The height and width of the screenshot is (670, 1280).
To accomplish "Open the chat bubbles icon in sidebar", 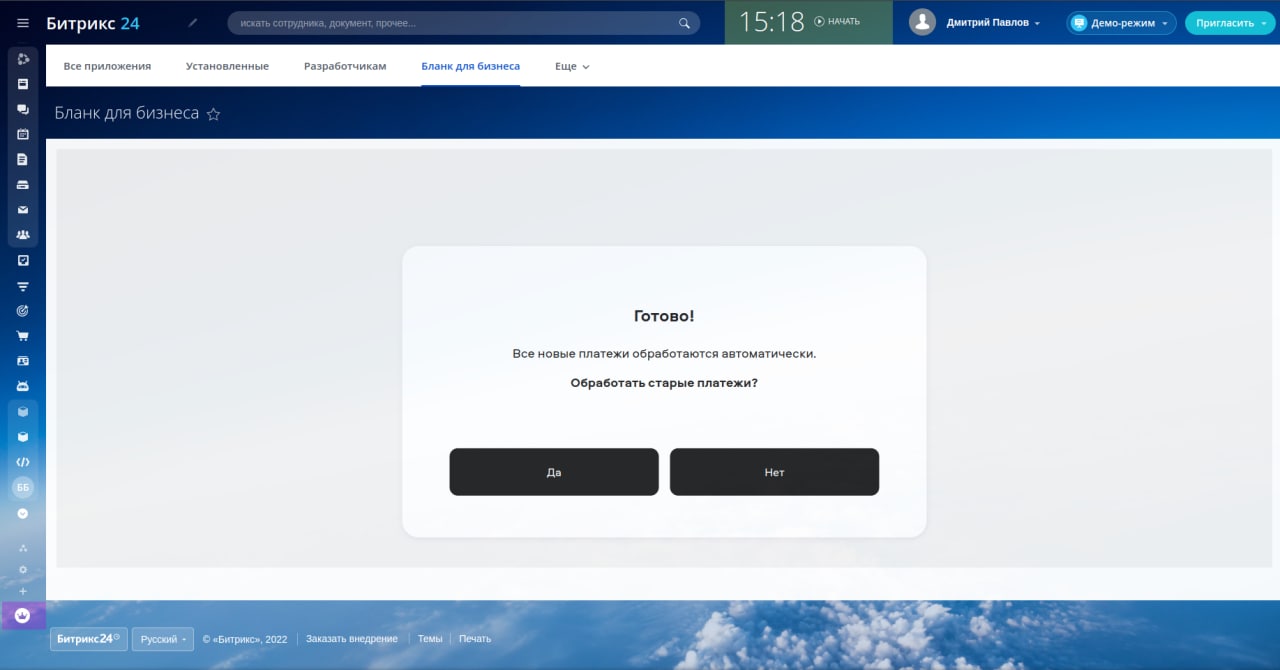I will point(23,109).
